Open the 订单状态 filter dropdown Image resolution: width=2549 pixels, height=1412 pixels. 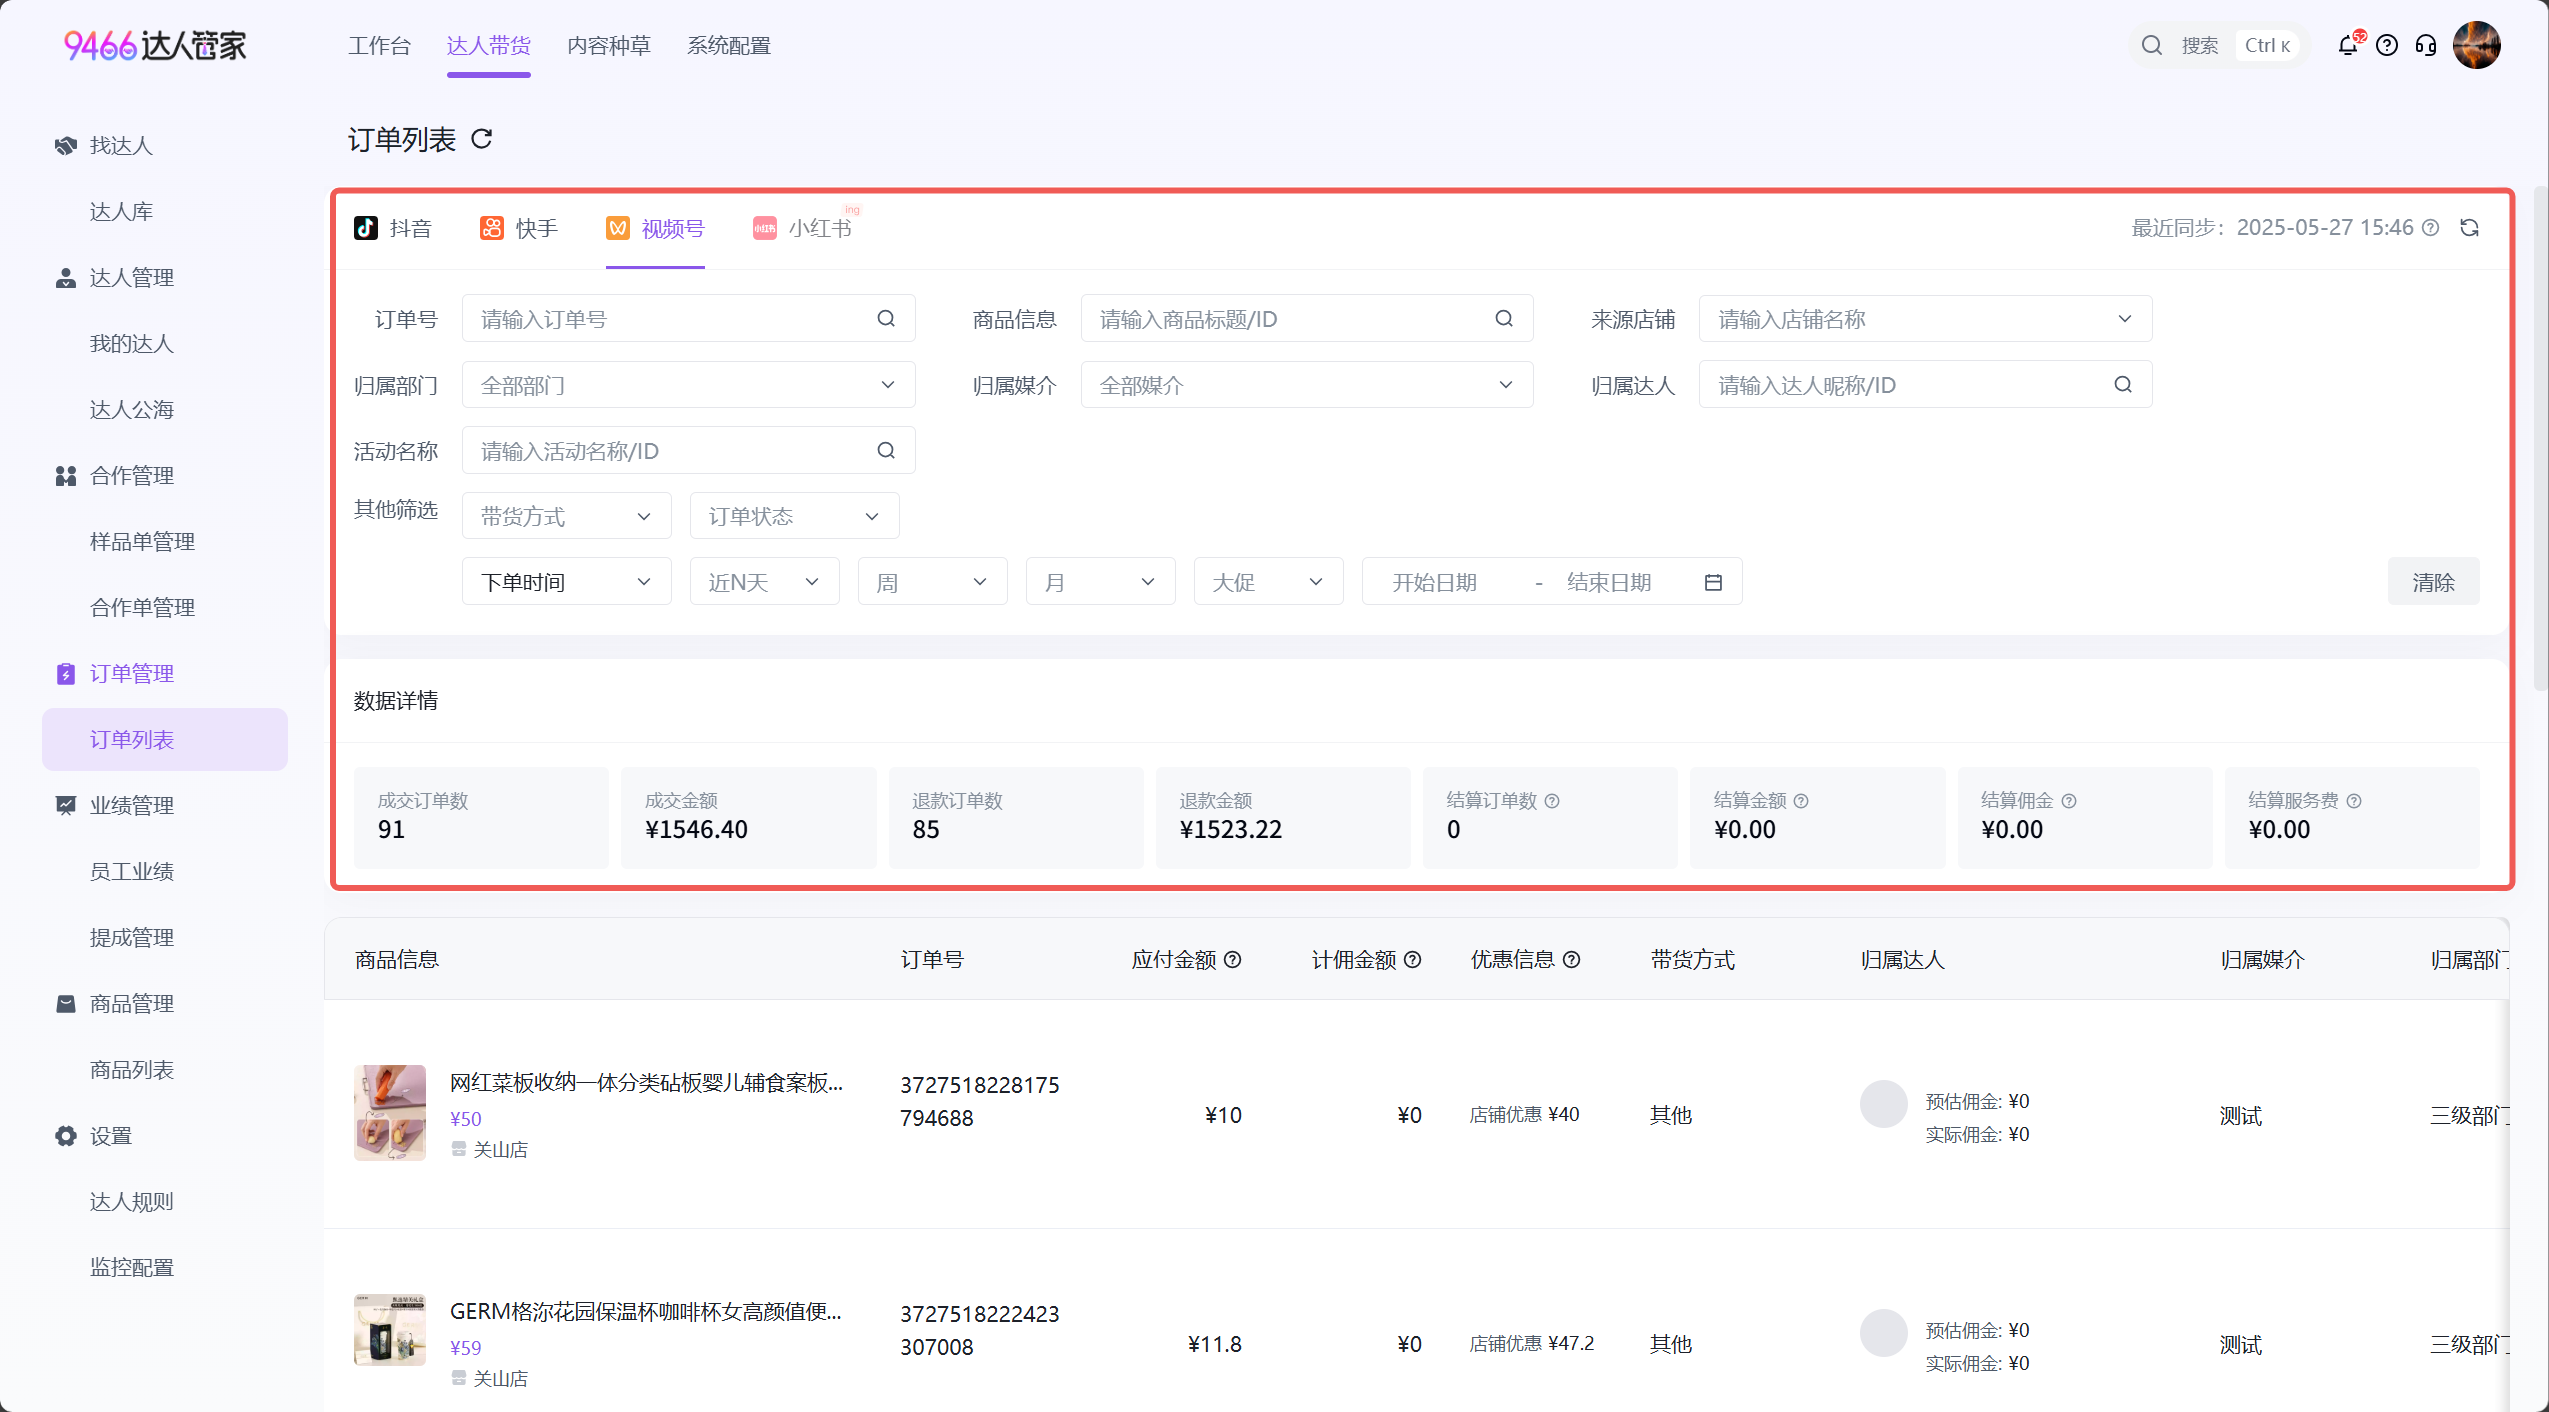[x=794, y=516]
